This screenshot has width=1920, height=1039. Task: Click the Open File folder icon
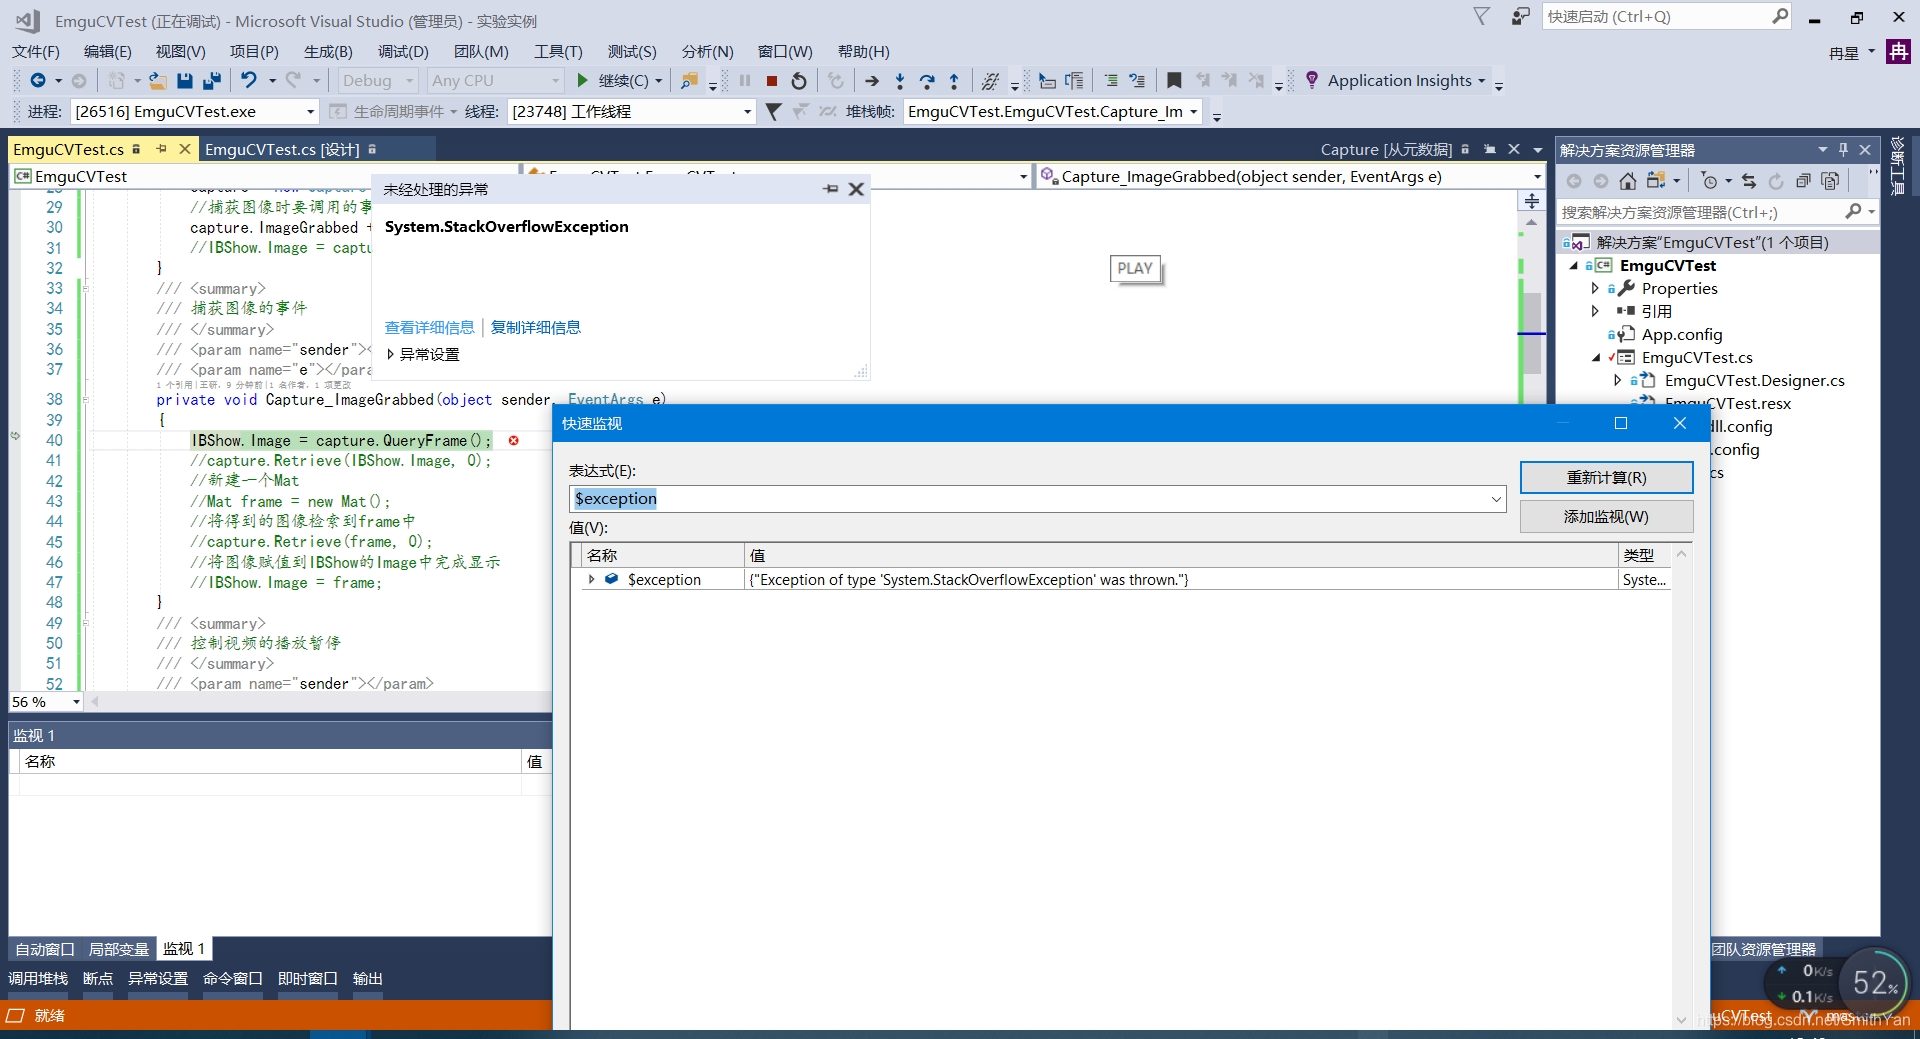(x=158, y=81)
